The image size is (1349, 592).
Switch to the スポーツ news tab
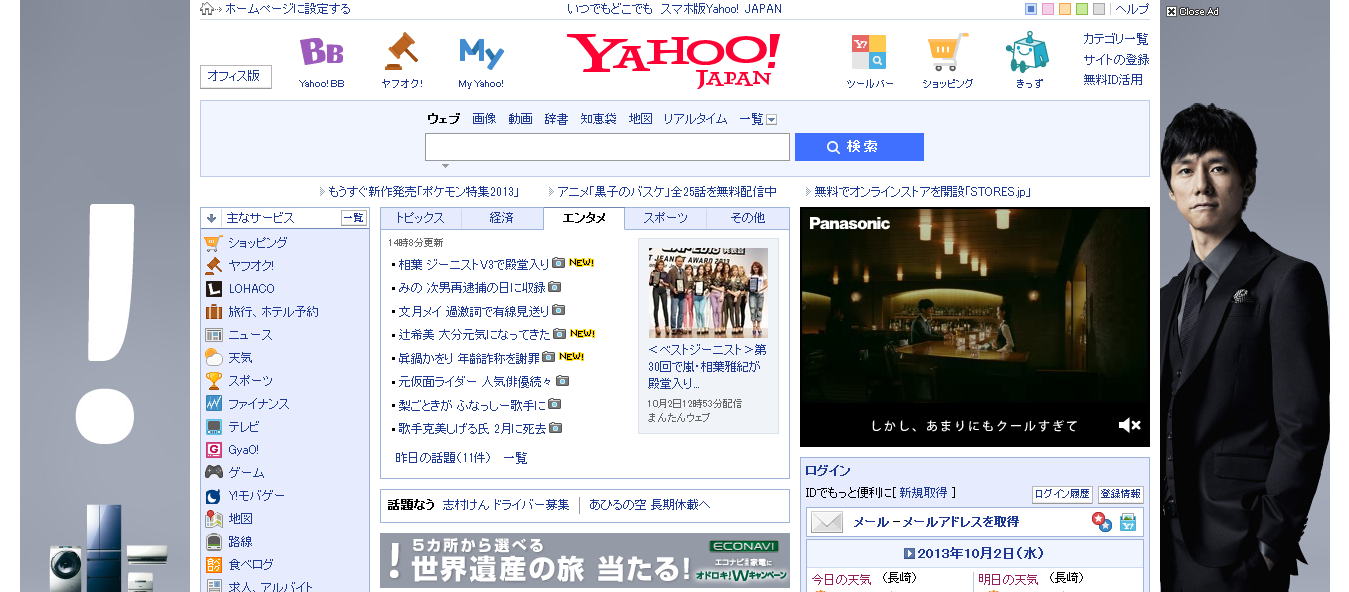coord(665,218)
